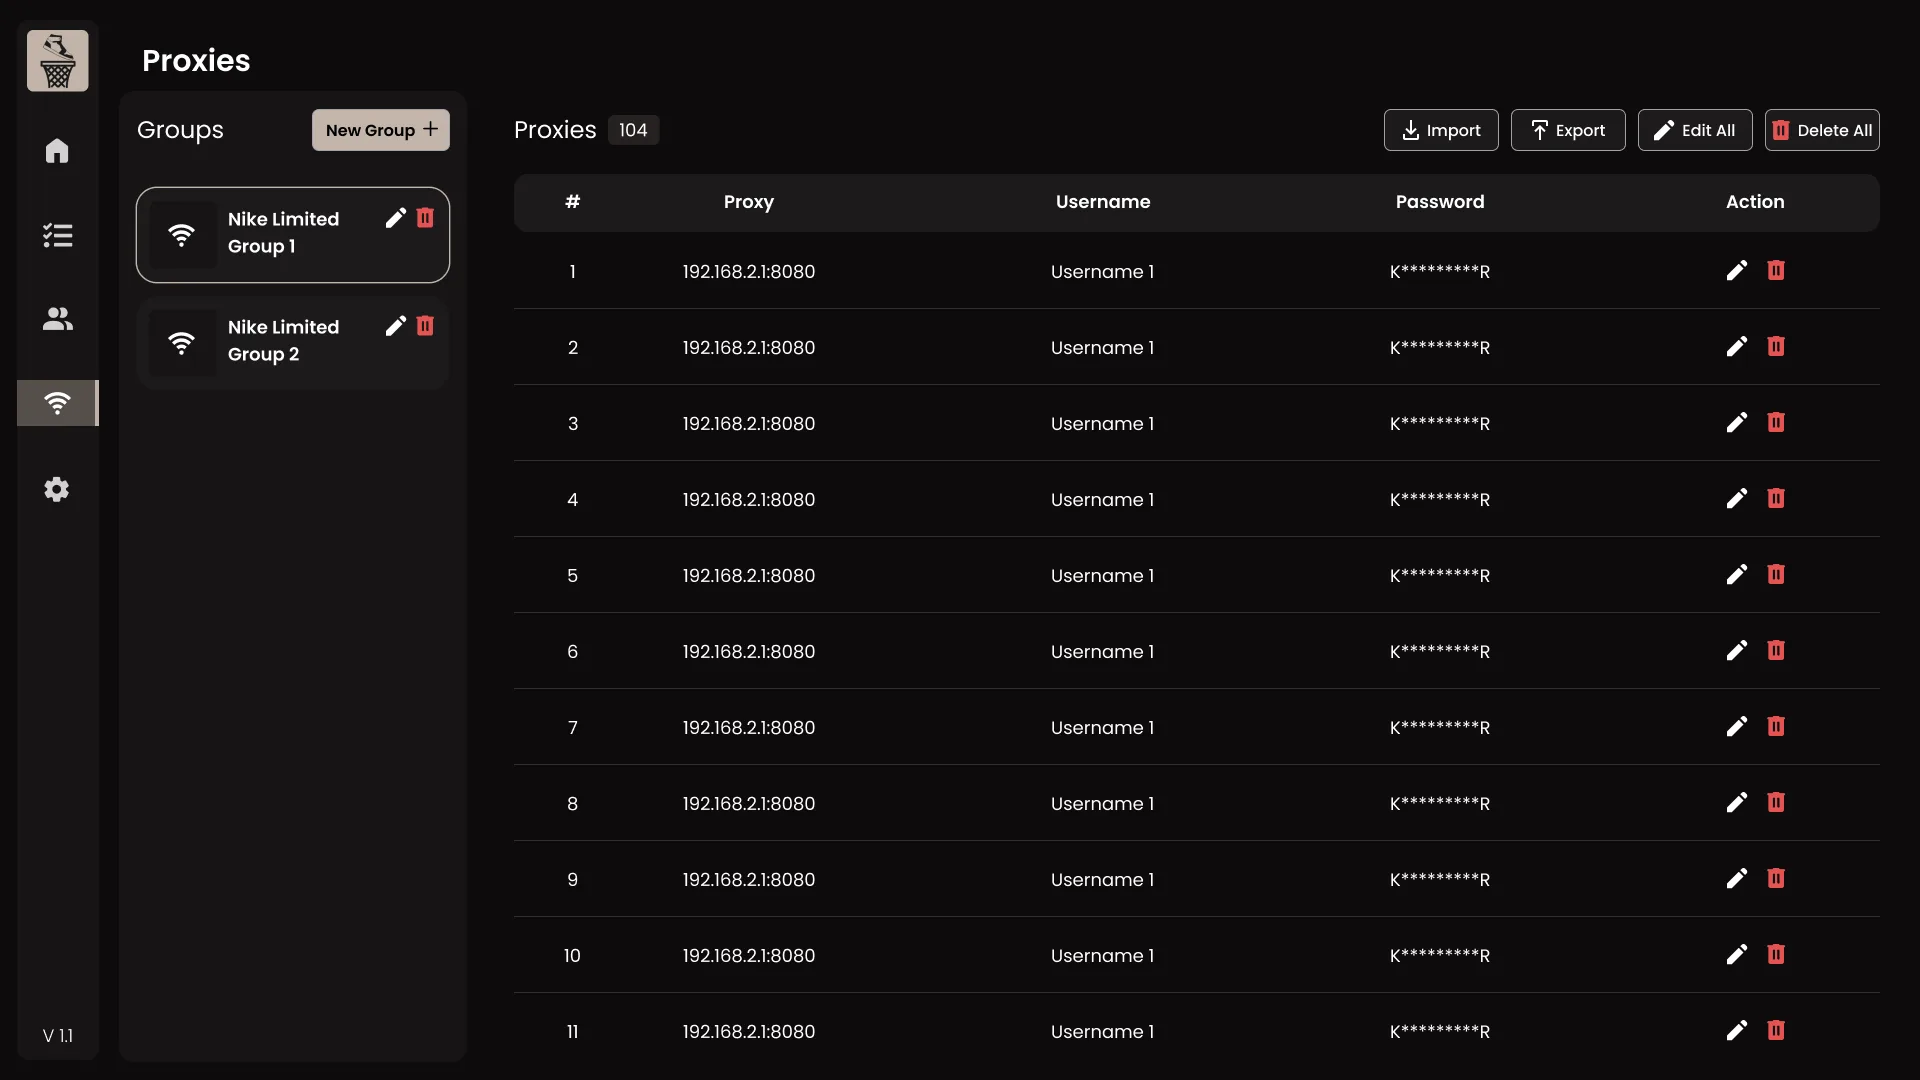Delete Nike Limited Group 1
The image size is (1920, 1080).
425,218
